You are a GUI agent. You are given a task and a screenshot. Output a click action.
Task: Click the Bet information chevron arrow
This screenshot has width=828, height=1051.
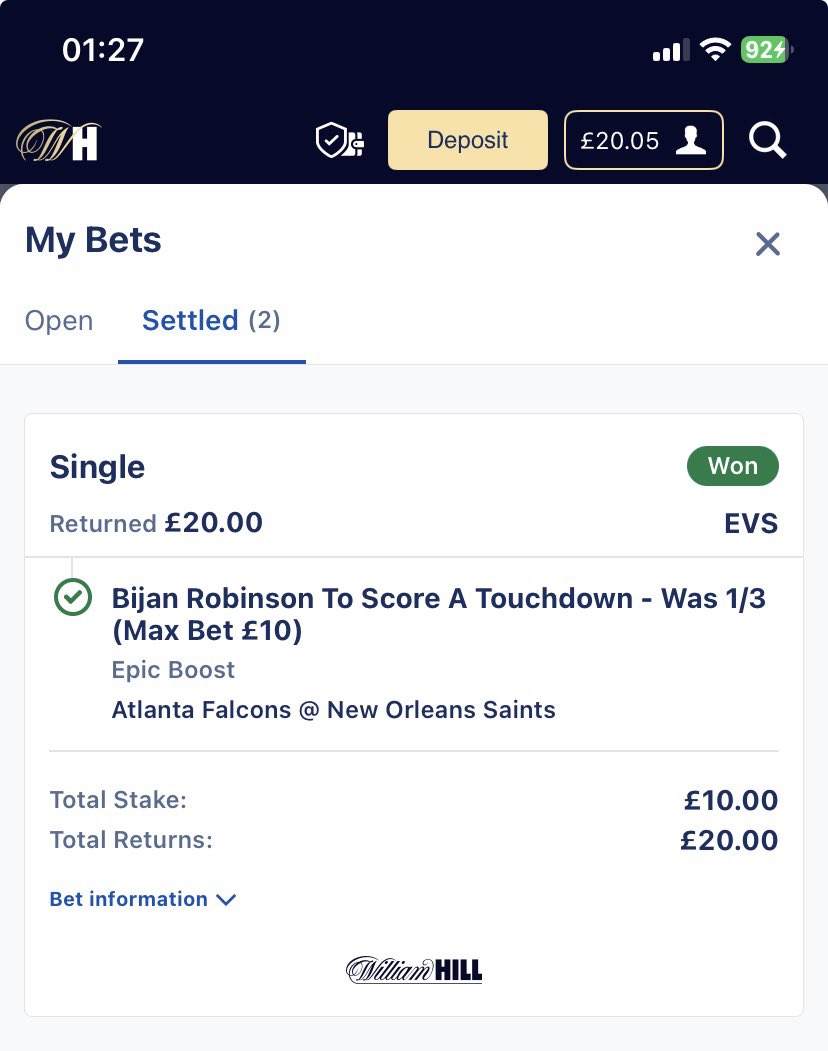point(226,900)
